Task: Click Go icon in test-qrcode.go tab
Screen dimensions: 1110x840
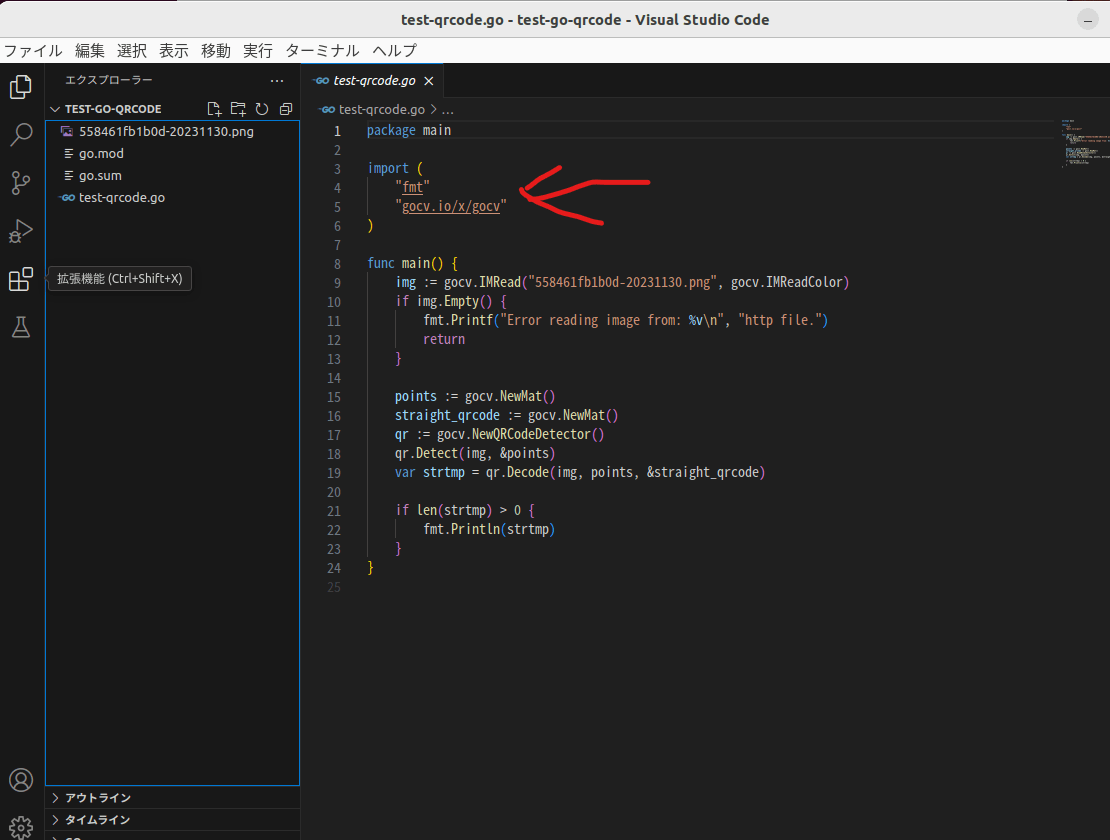Action: 321,81
